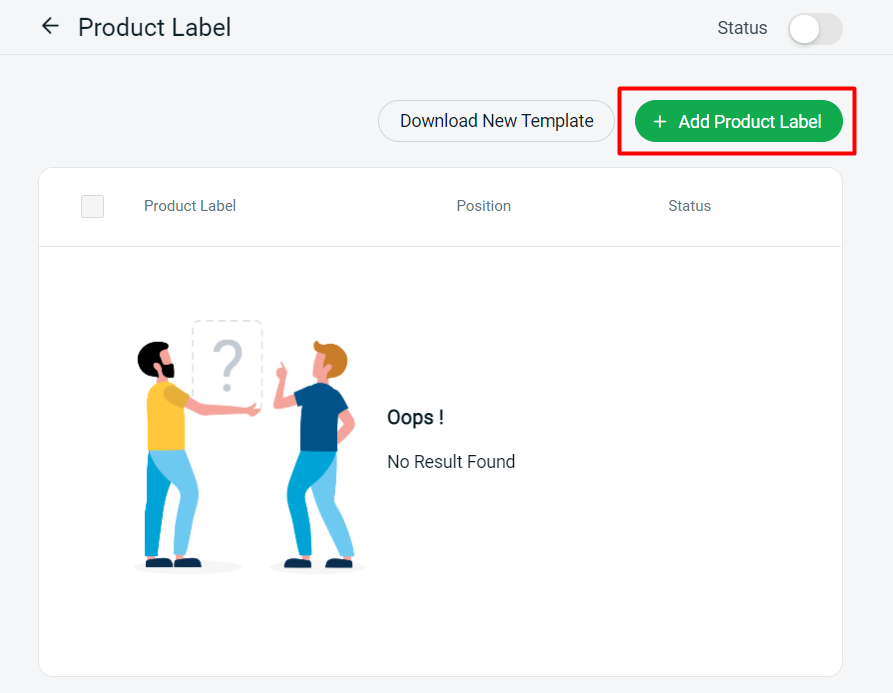The image size is (893, 693).
Task: Select the Product Label page title
Action: coord(154,27)
